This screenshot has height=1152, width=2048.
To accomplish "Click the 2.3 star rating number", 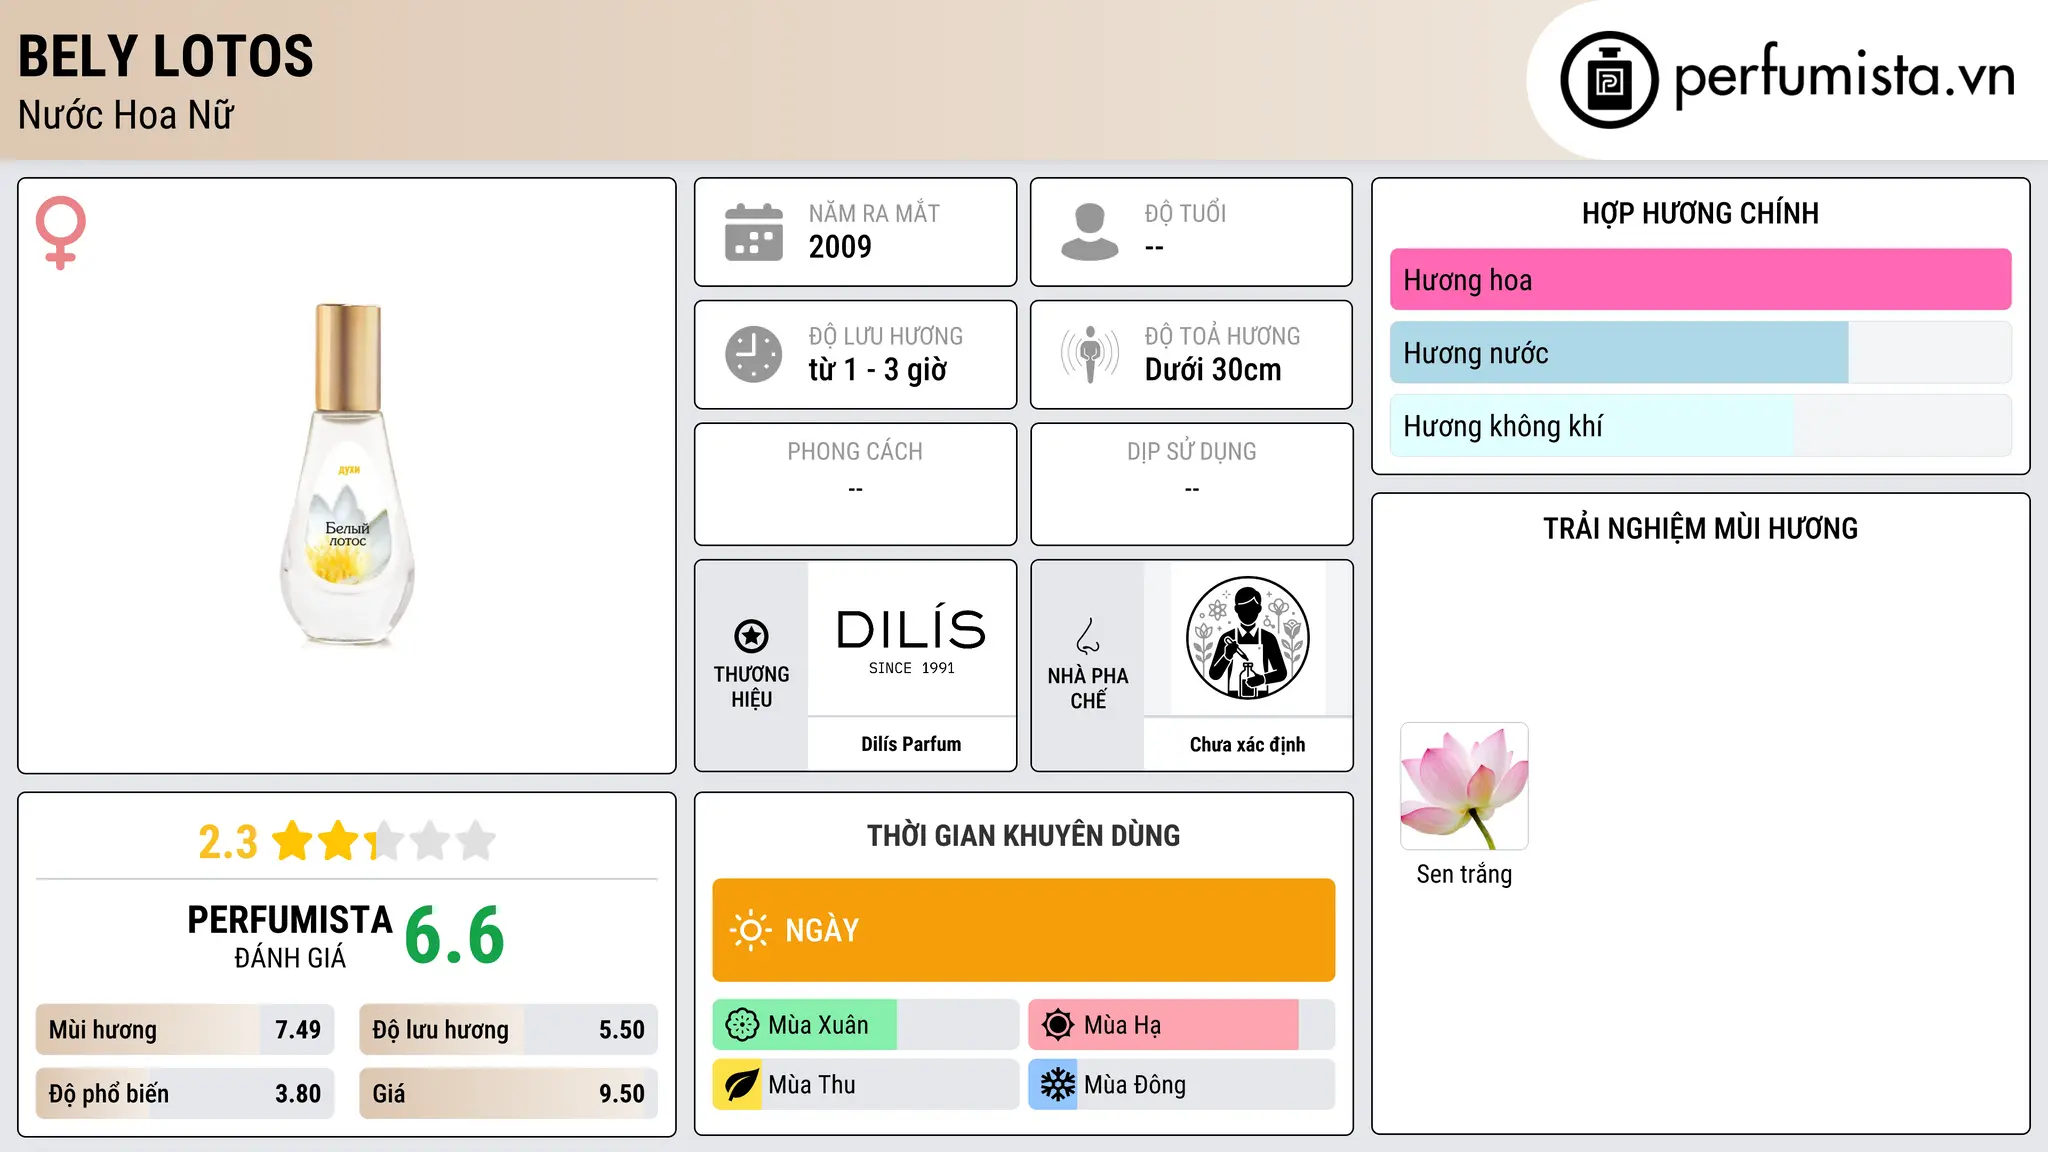I will (x=228, y=842).
